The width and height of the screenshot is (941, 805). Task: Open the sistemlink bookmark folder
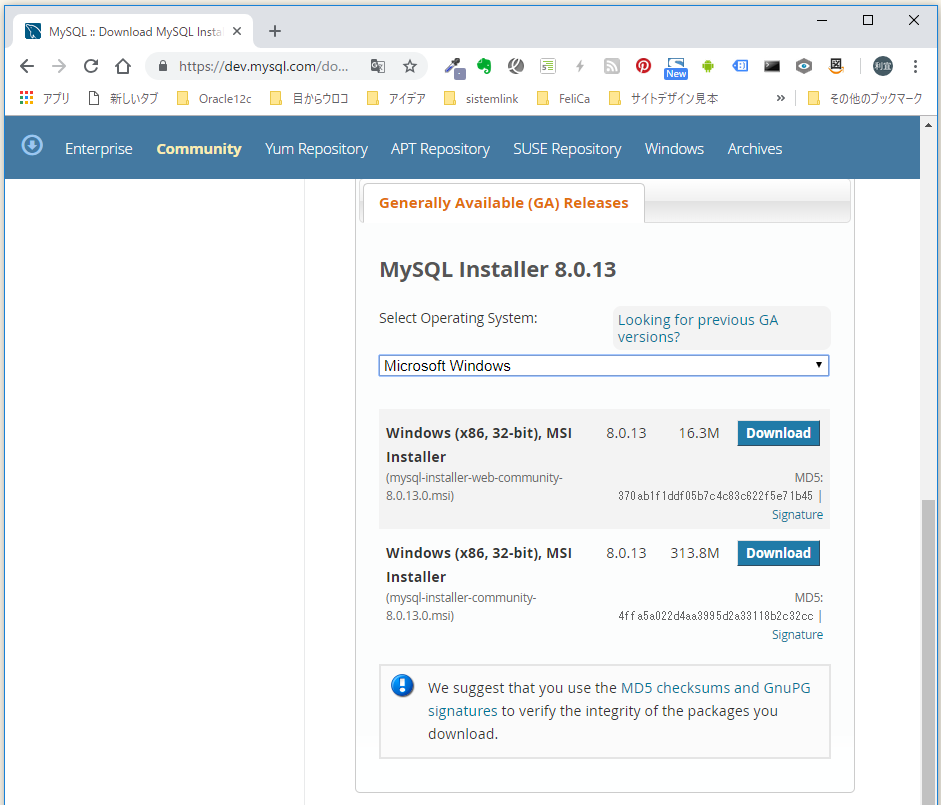pyautogui.click(x=481, y=98)
